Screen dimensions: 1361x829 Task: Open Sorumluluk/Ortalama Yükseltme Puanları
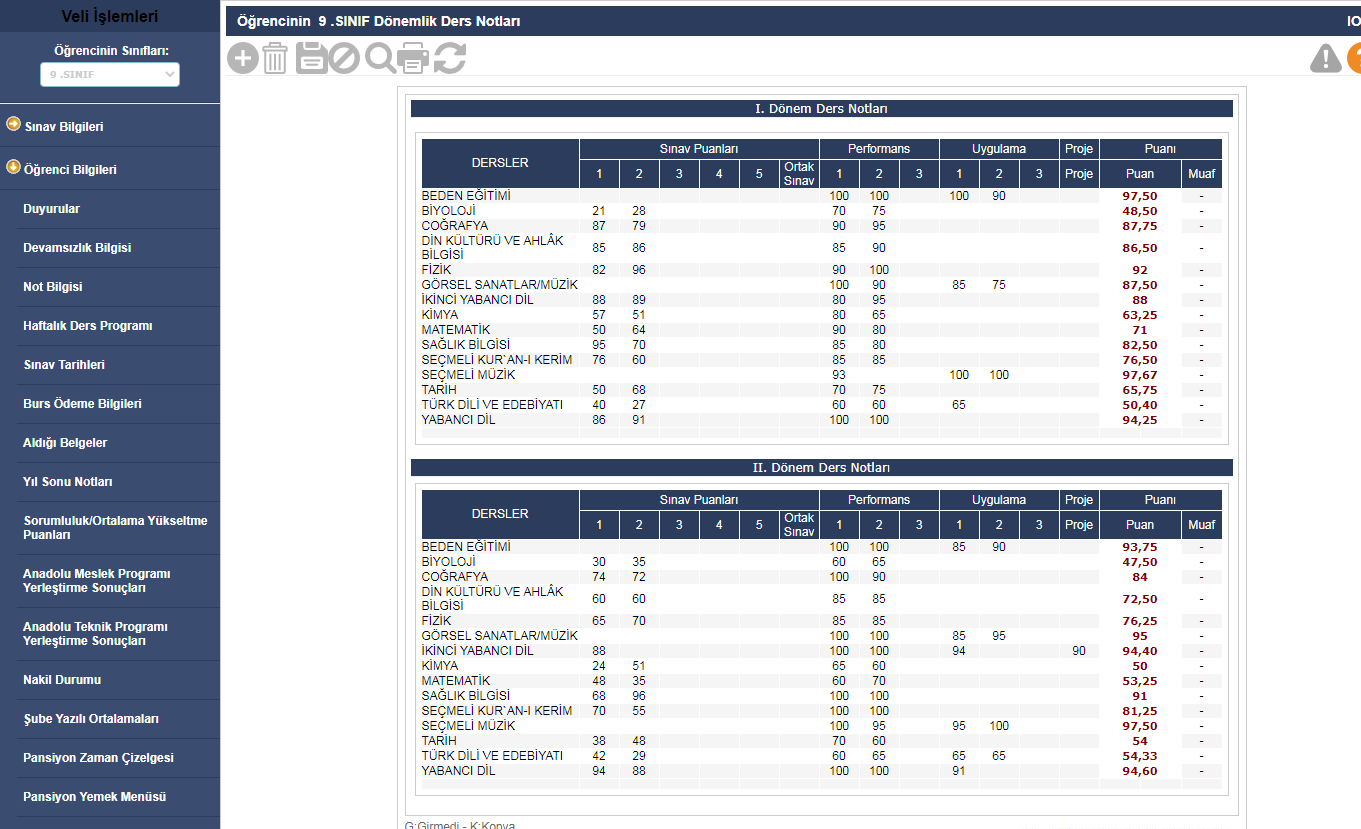(x=115, y=528)
